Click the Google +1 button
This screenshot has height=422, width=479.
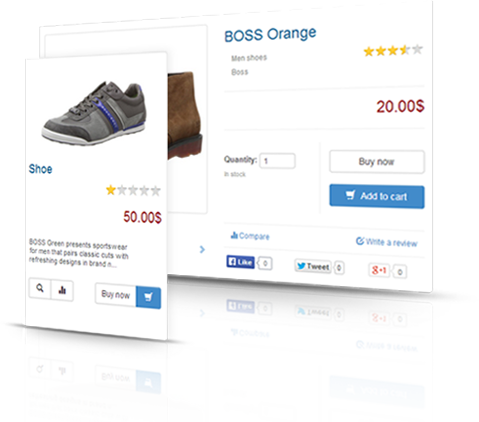pyautogui.click(x=379, y=270)
